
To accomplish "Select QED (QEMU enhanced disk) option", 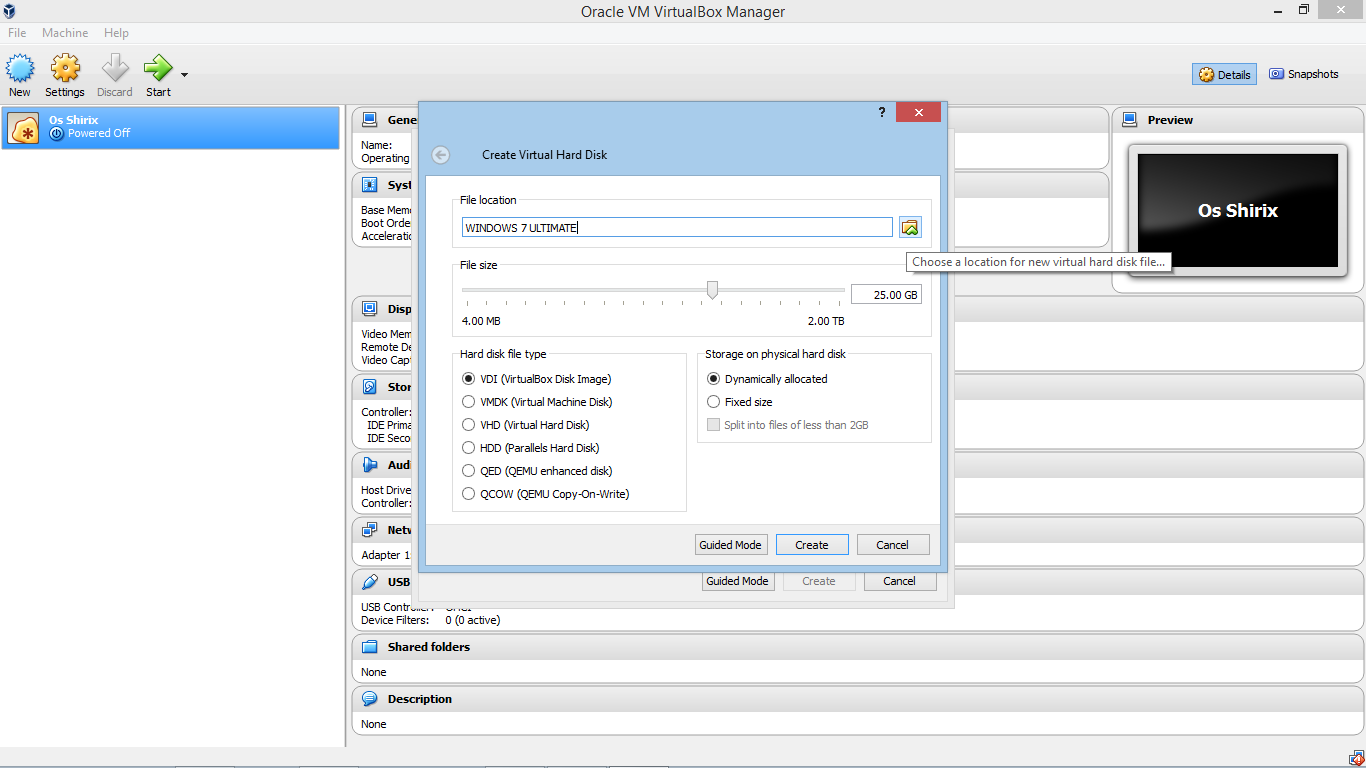I will [x=537, y=471].
